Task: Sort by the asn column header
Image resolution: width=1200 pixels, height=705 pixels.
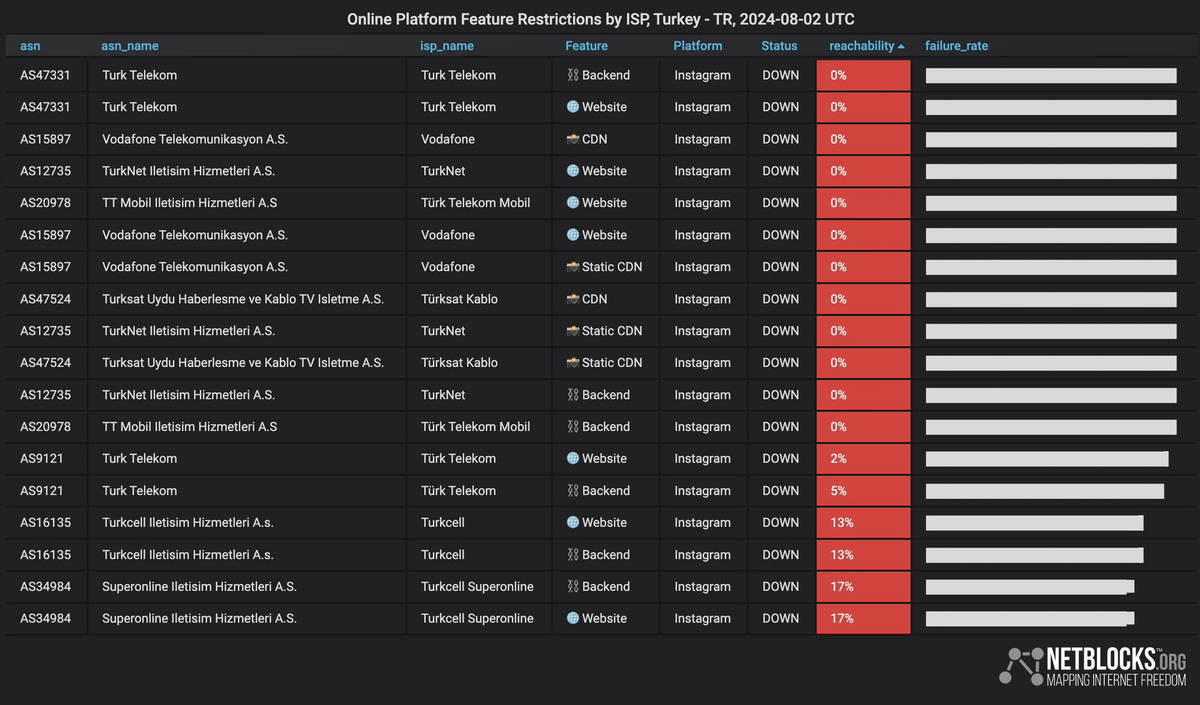Action: pos(31,46)
